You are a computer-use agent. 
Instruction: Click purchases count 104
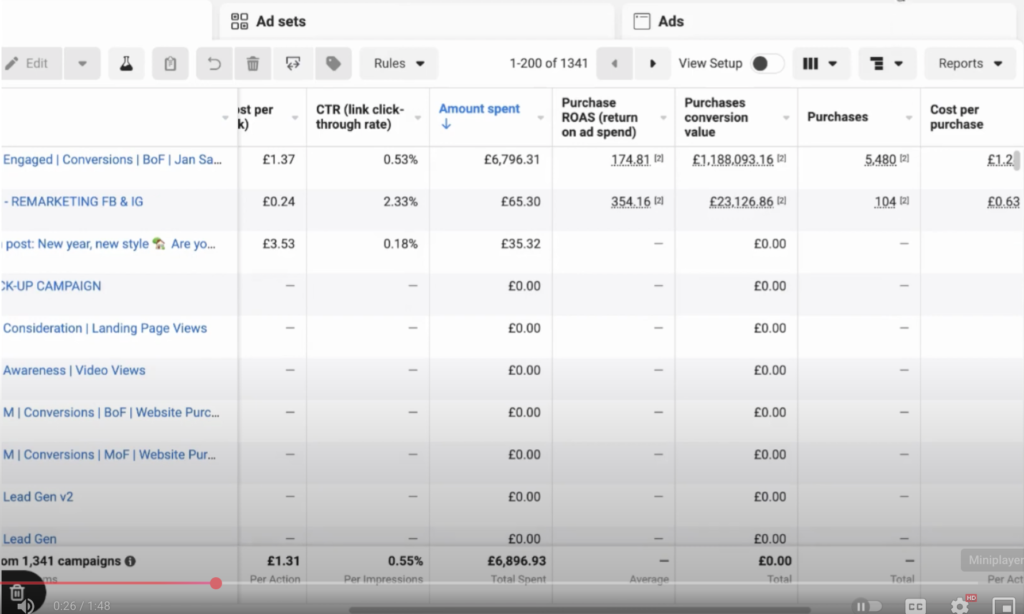(x=885, y=202)
